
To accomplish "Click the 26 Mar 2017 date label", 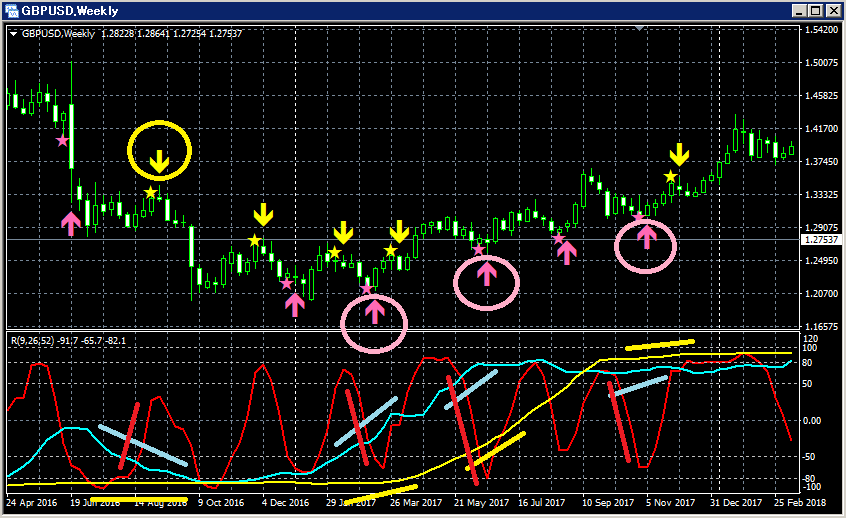I will tap(415, 502).
